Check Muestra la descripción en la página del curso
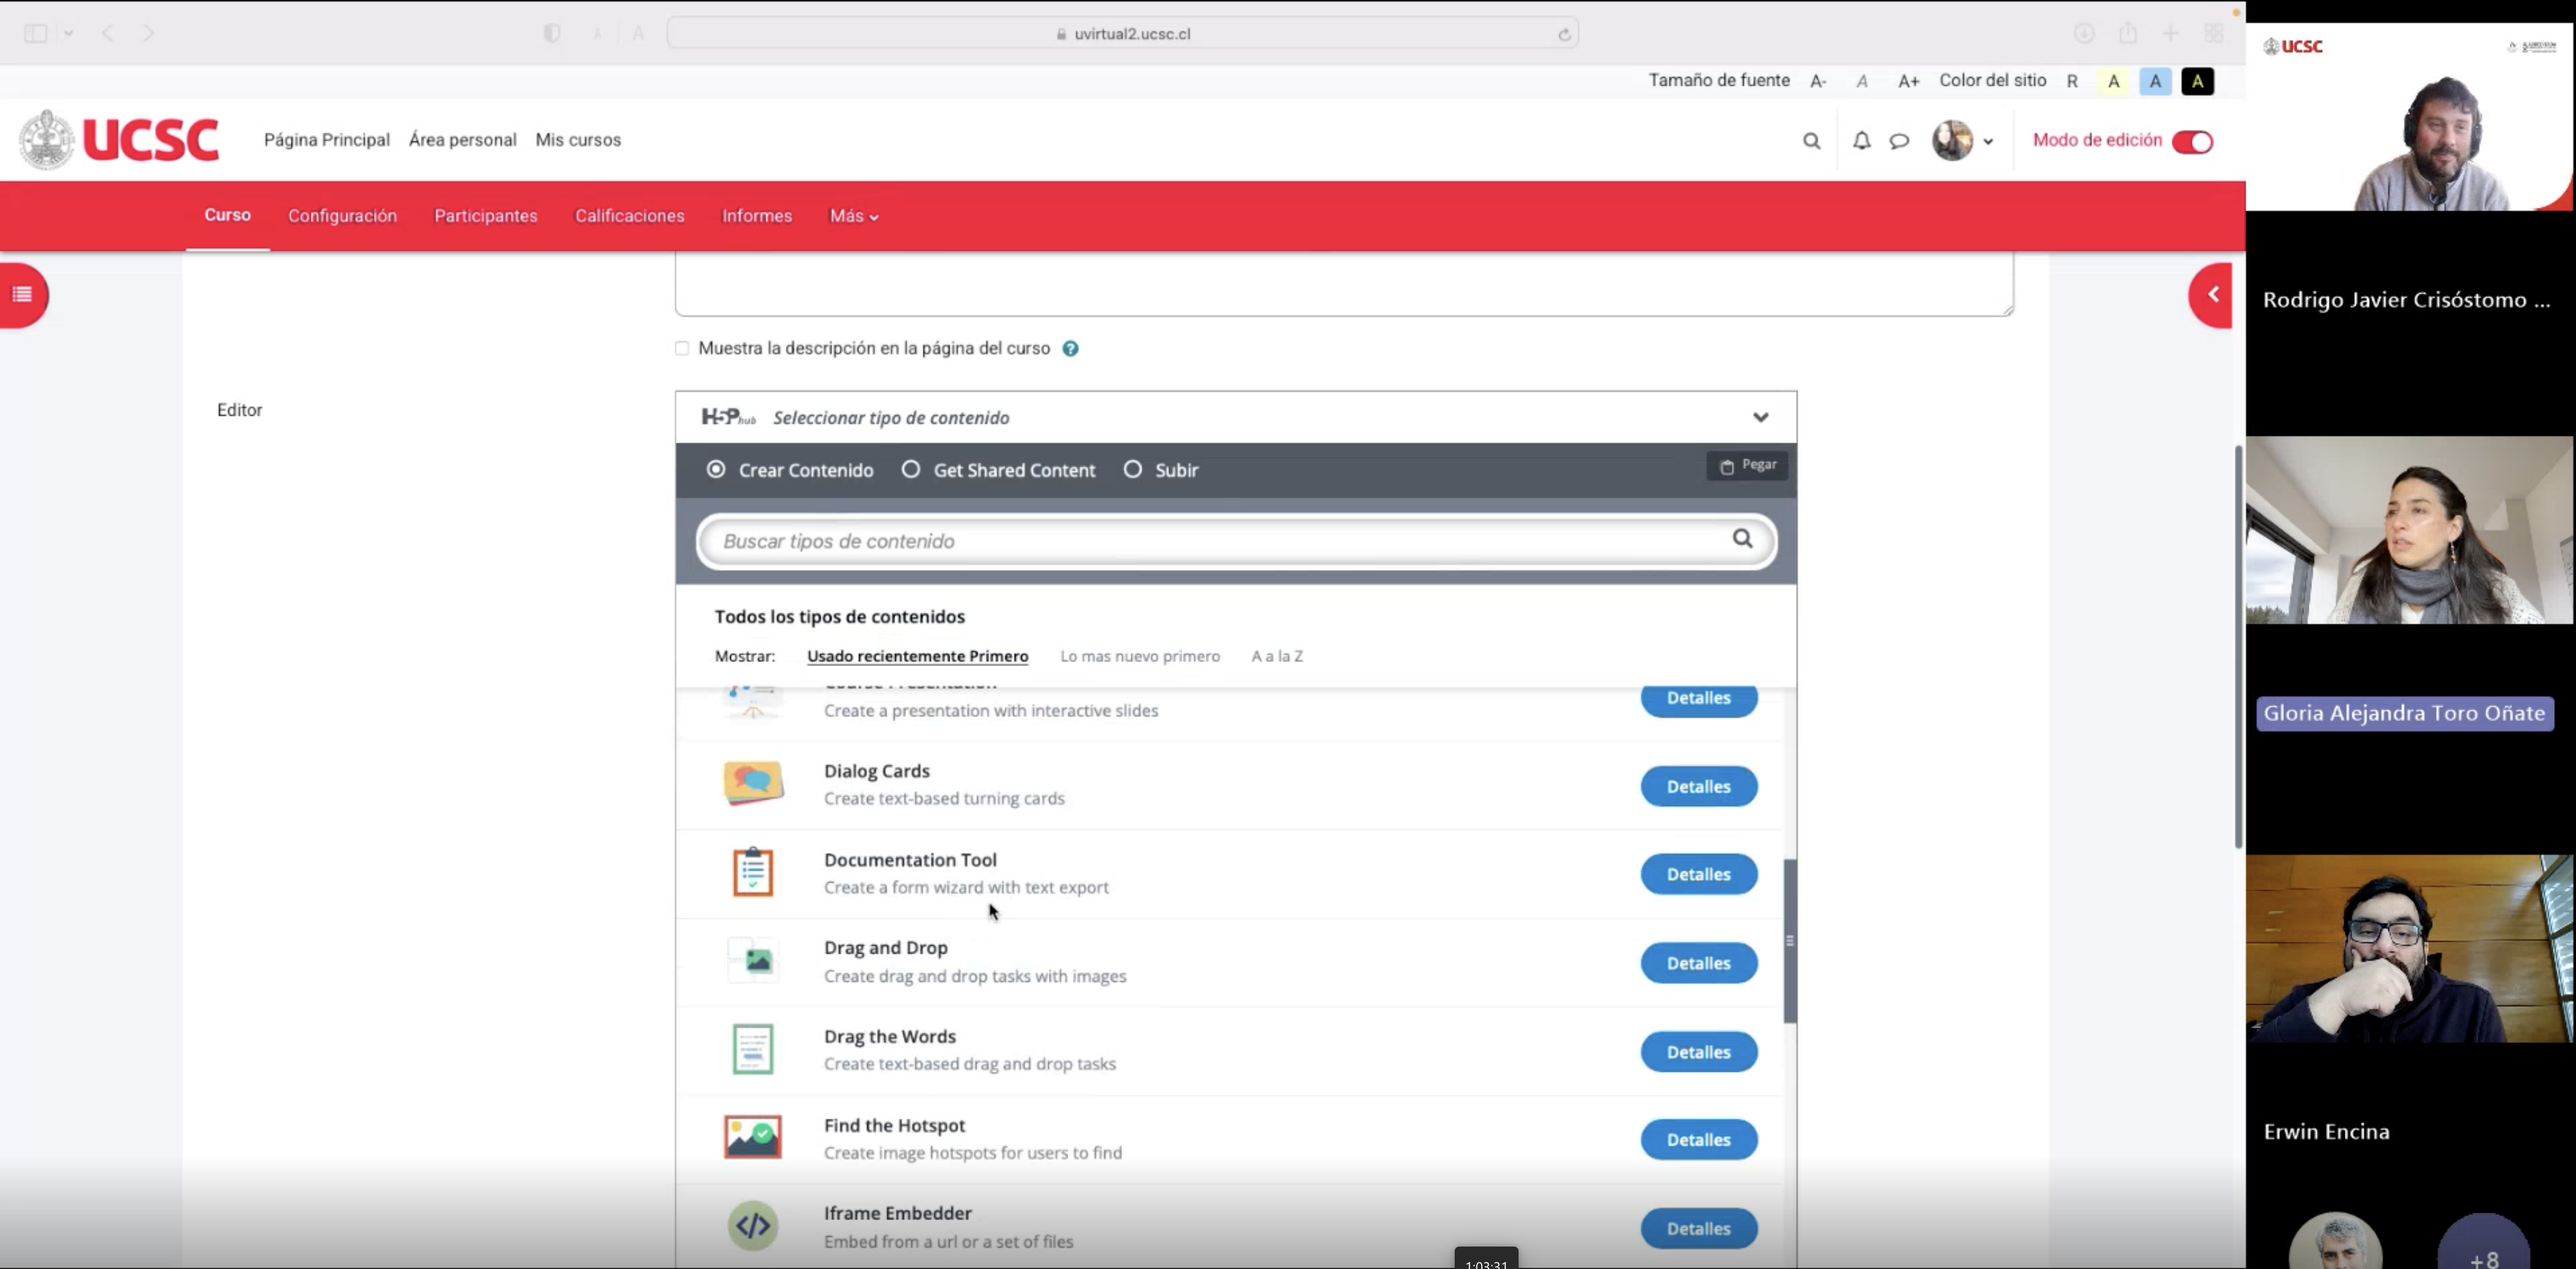 682,348
